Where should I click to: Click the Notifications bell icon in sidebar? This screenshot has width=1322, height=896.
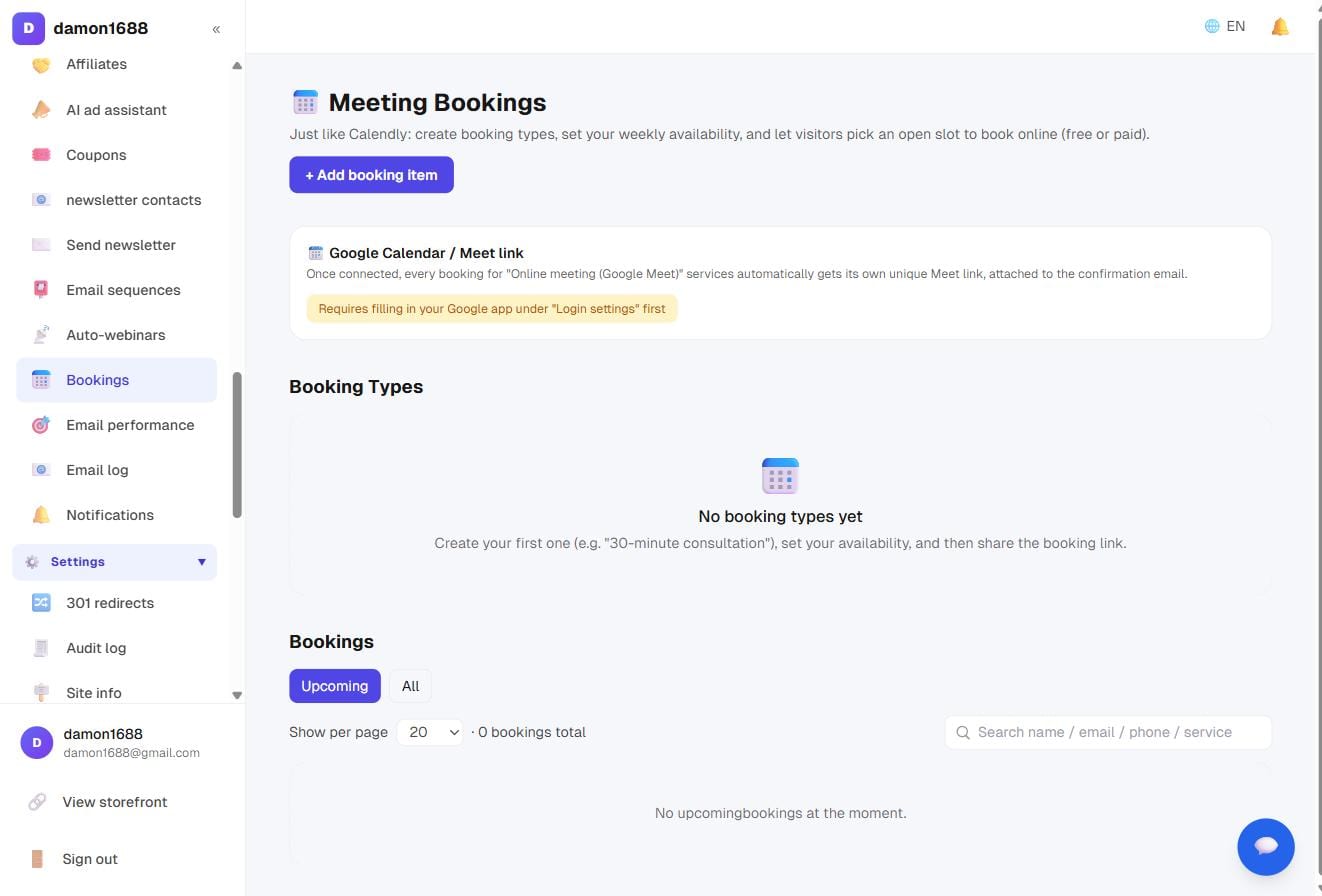coord(41,515)
